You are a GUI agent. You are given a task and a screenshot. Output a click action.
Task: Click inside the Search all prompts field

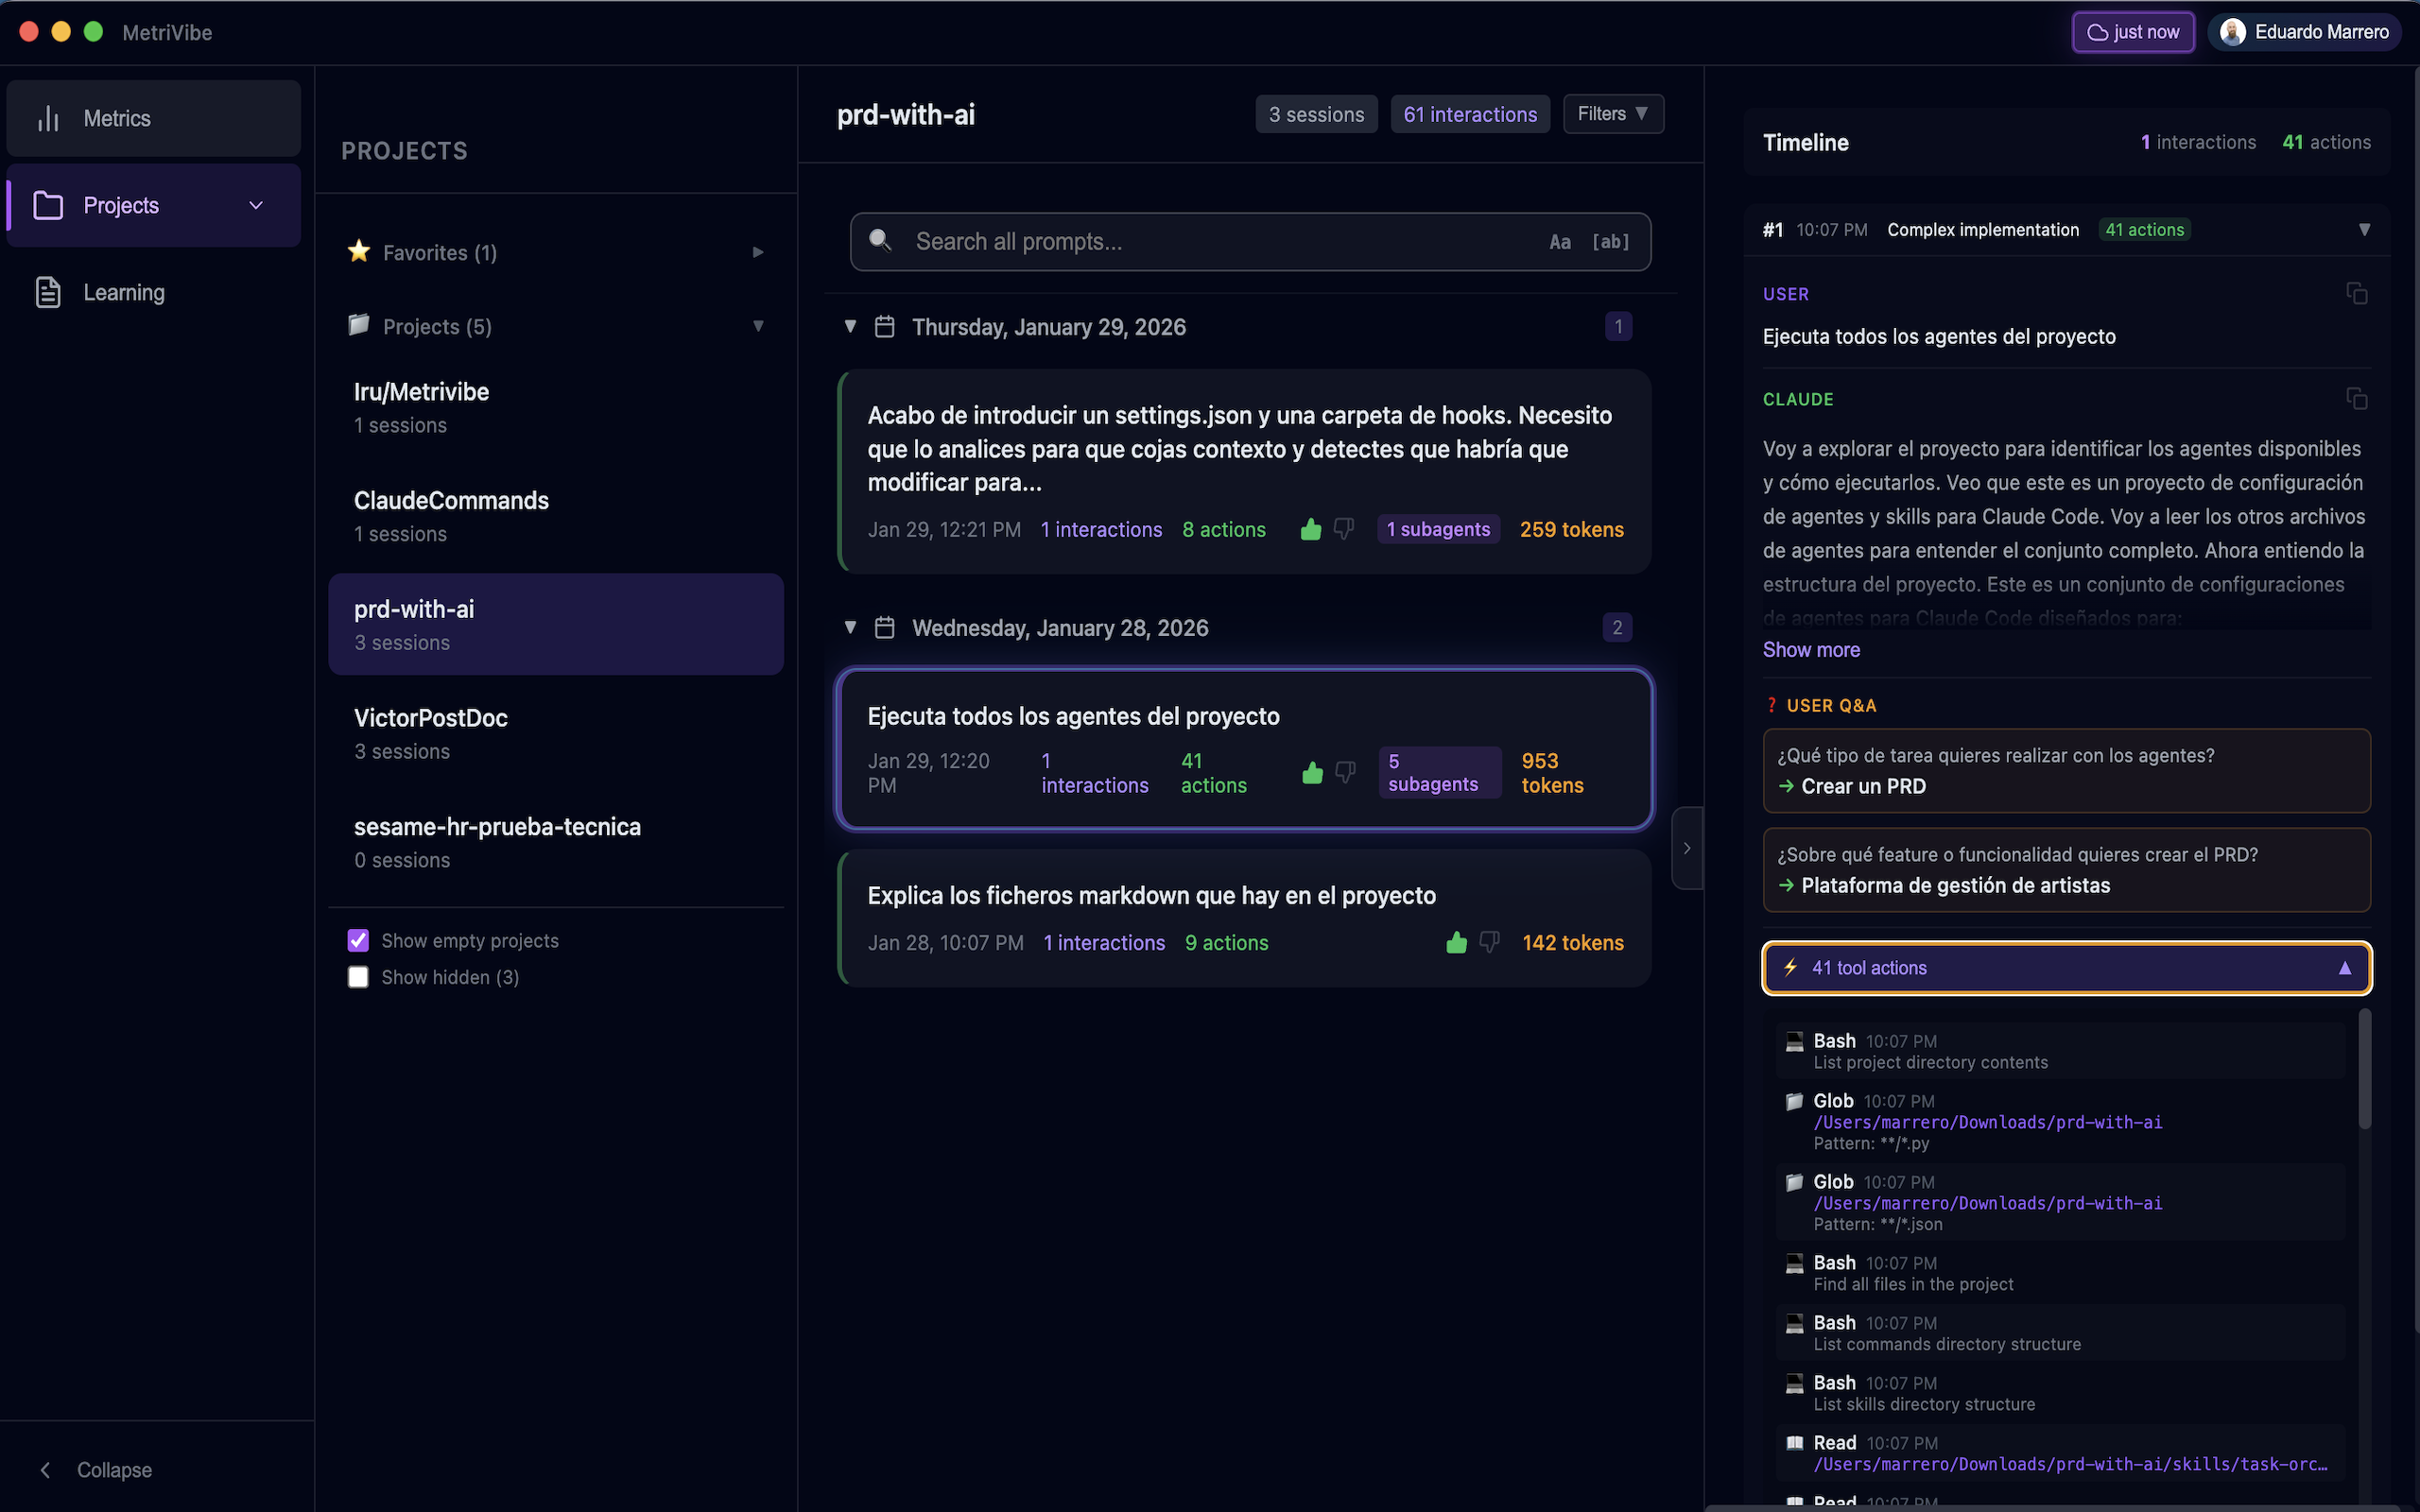coord(1150,241)
